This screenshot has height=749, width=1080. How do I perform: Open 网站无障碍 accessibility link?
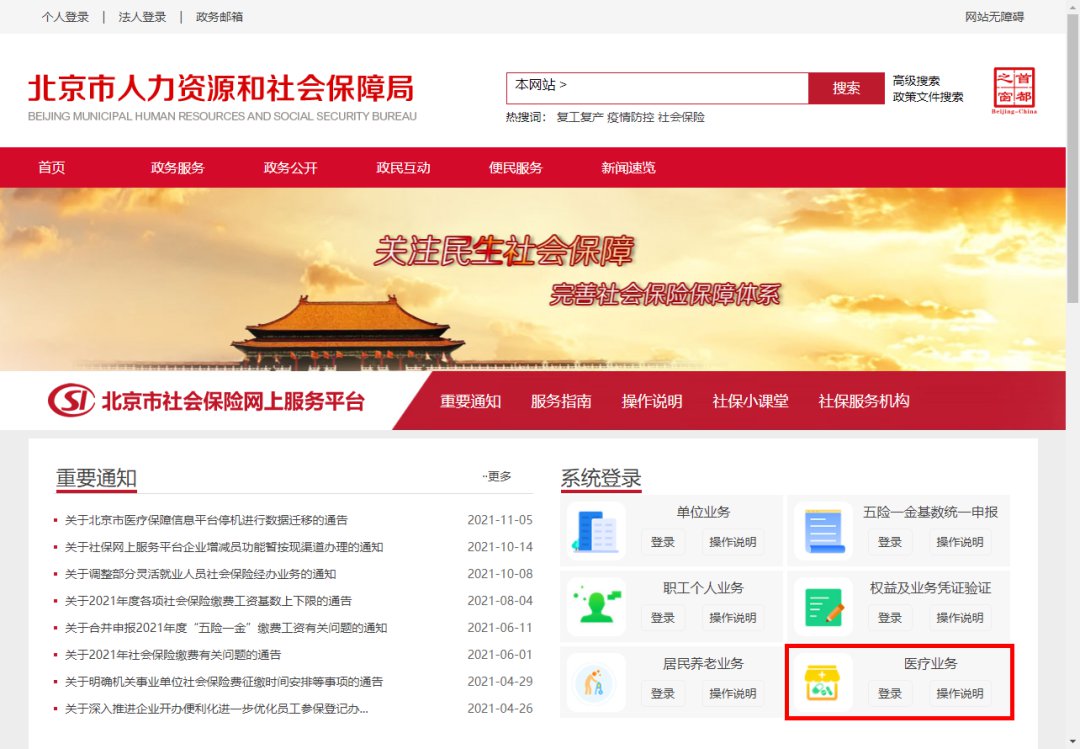click(x=994, y=17)
